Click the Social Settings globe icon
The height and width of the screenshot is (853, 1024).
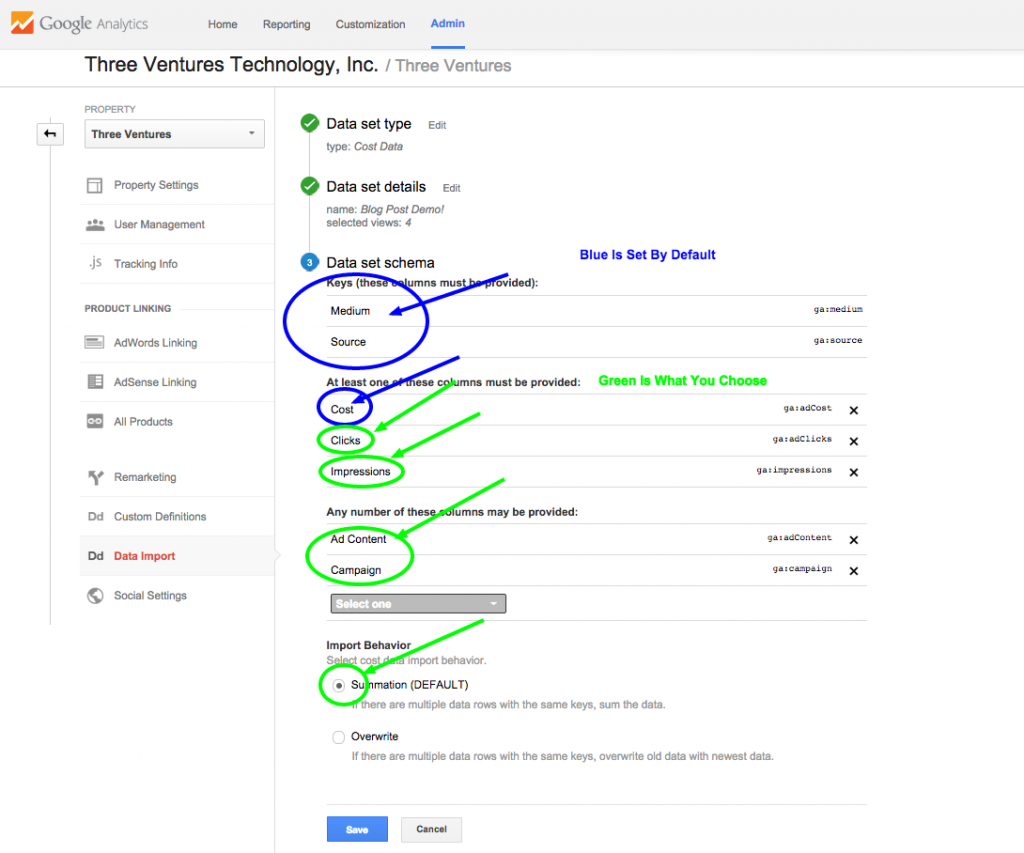[95, 596]
